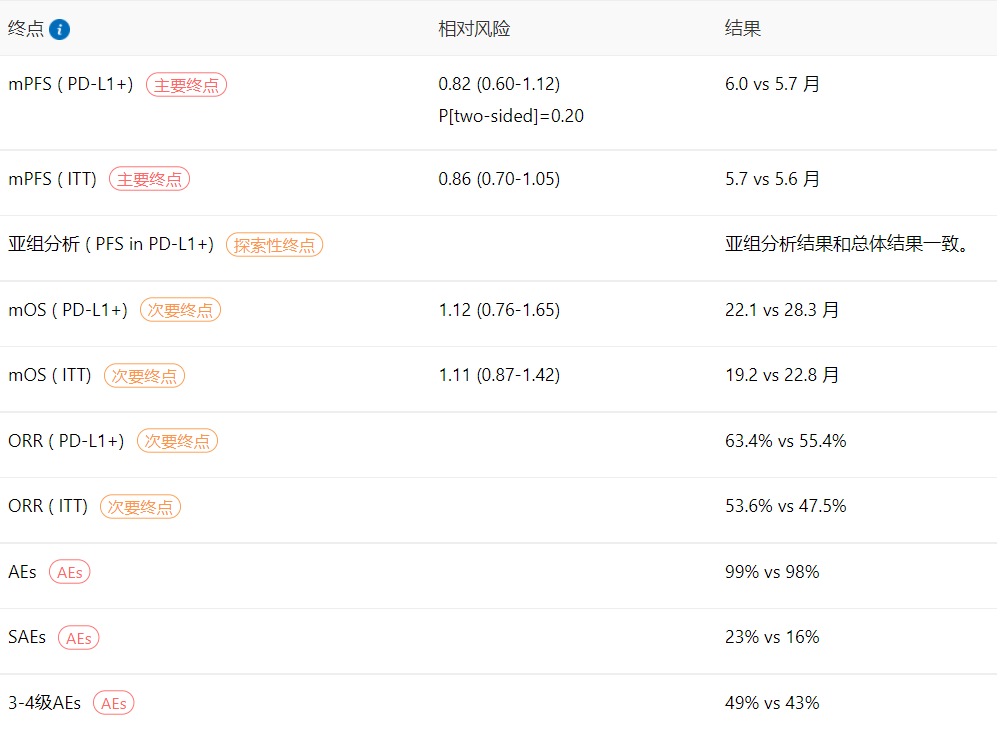Screen dimensions: 997x733
Task: Click the 19.2 vs 22.8 月 result
Action: 782,375
